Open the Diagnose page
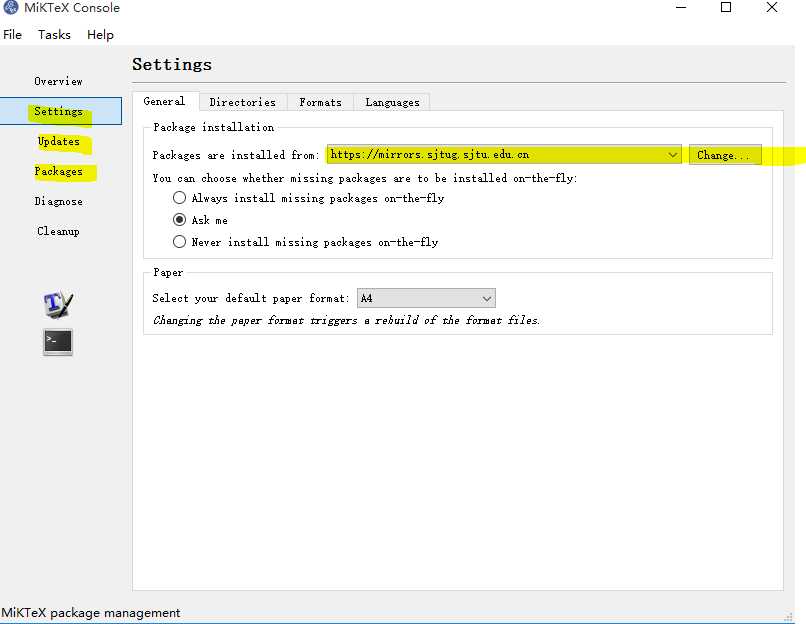Image resolution: width=806 pixels, height=624 pixels. [x=58, y=201]
